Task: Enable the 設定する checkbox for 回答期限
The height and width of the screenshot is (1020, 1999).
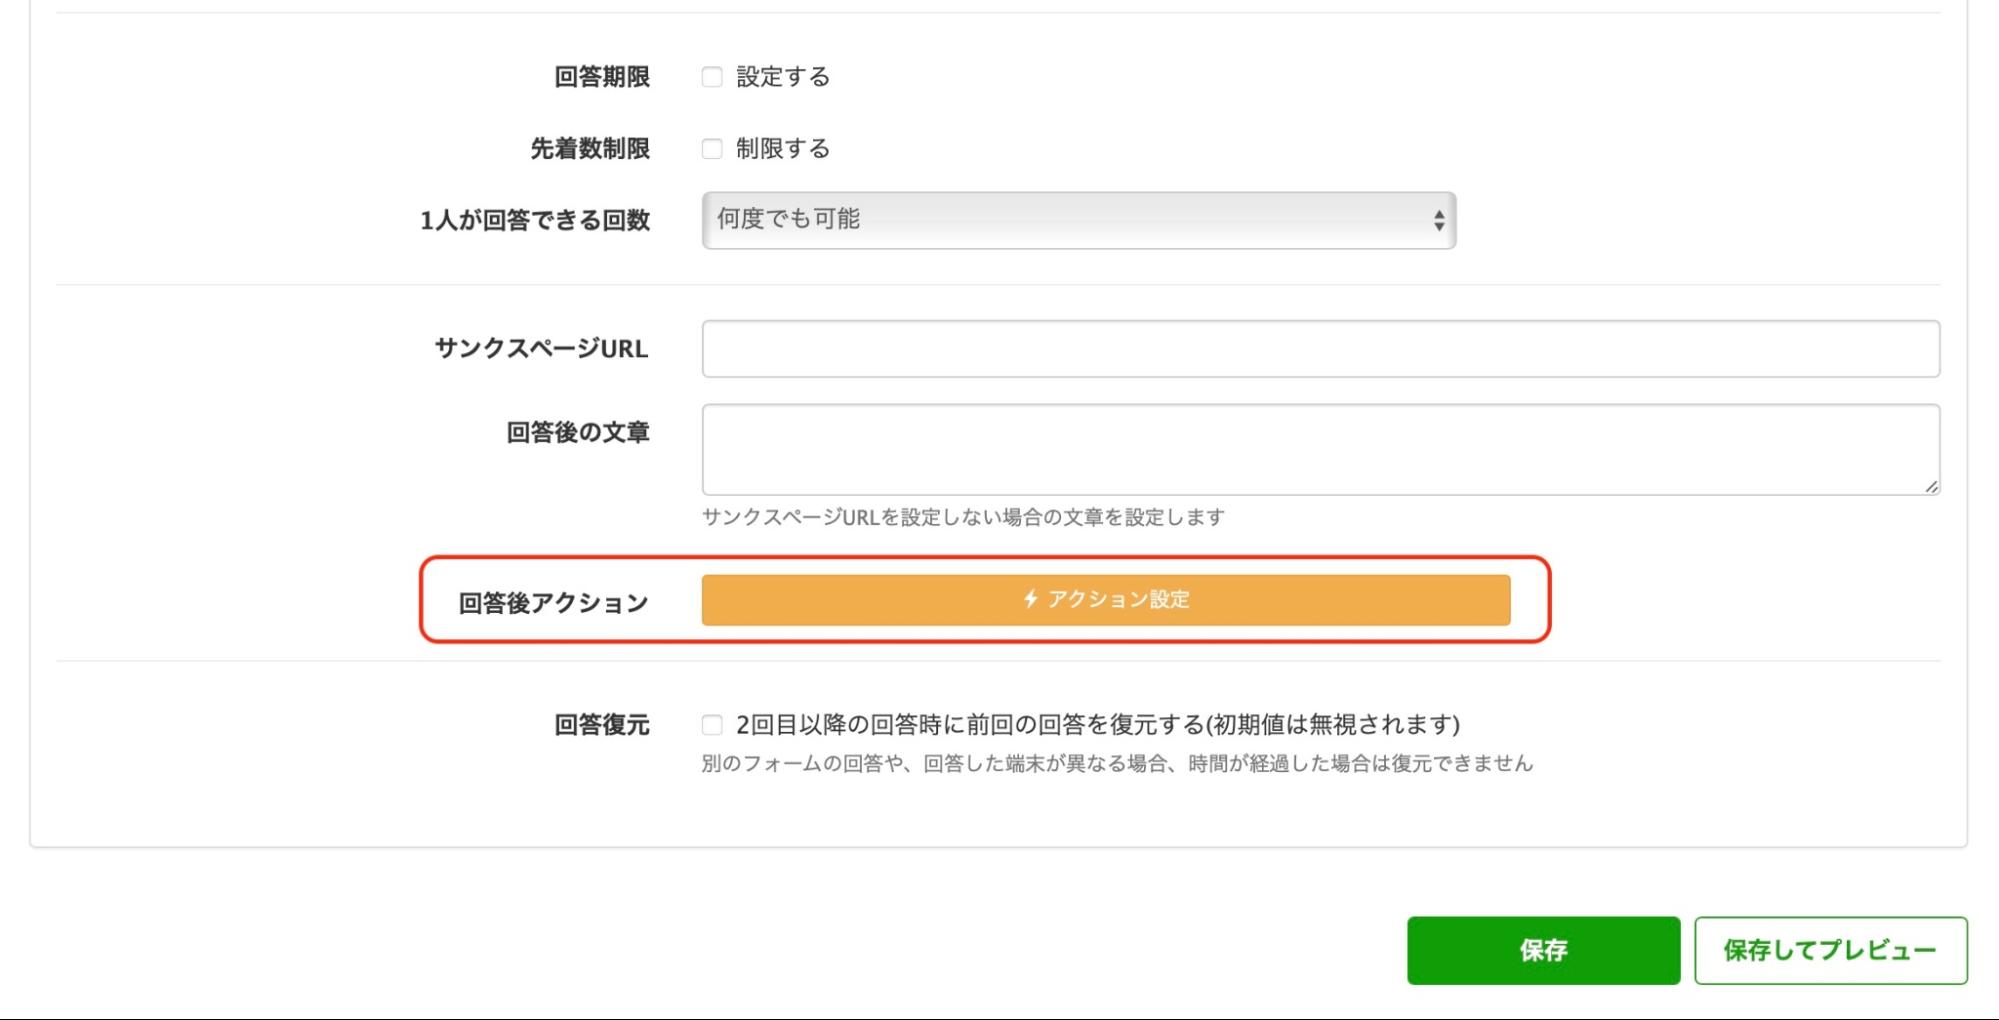Action: point(711,76)
